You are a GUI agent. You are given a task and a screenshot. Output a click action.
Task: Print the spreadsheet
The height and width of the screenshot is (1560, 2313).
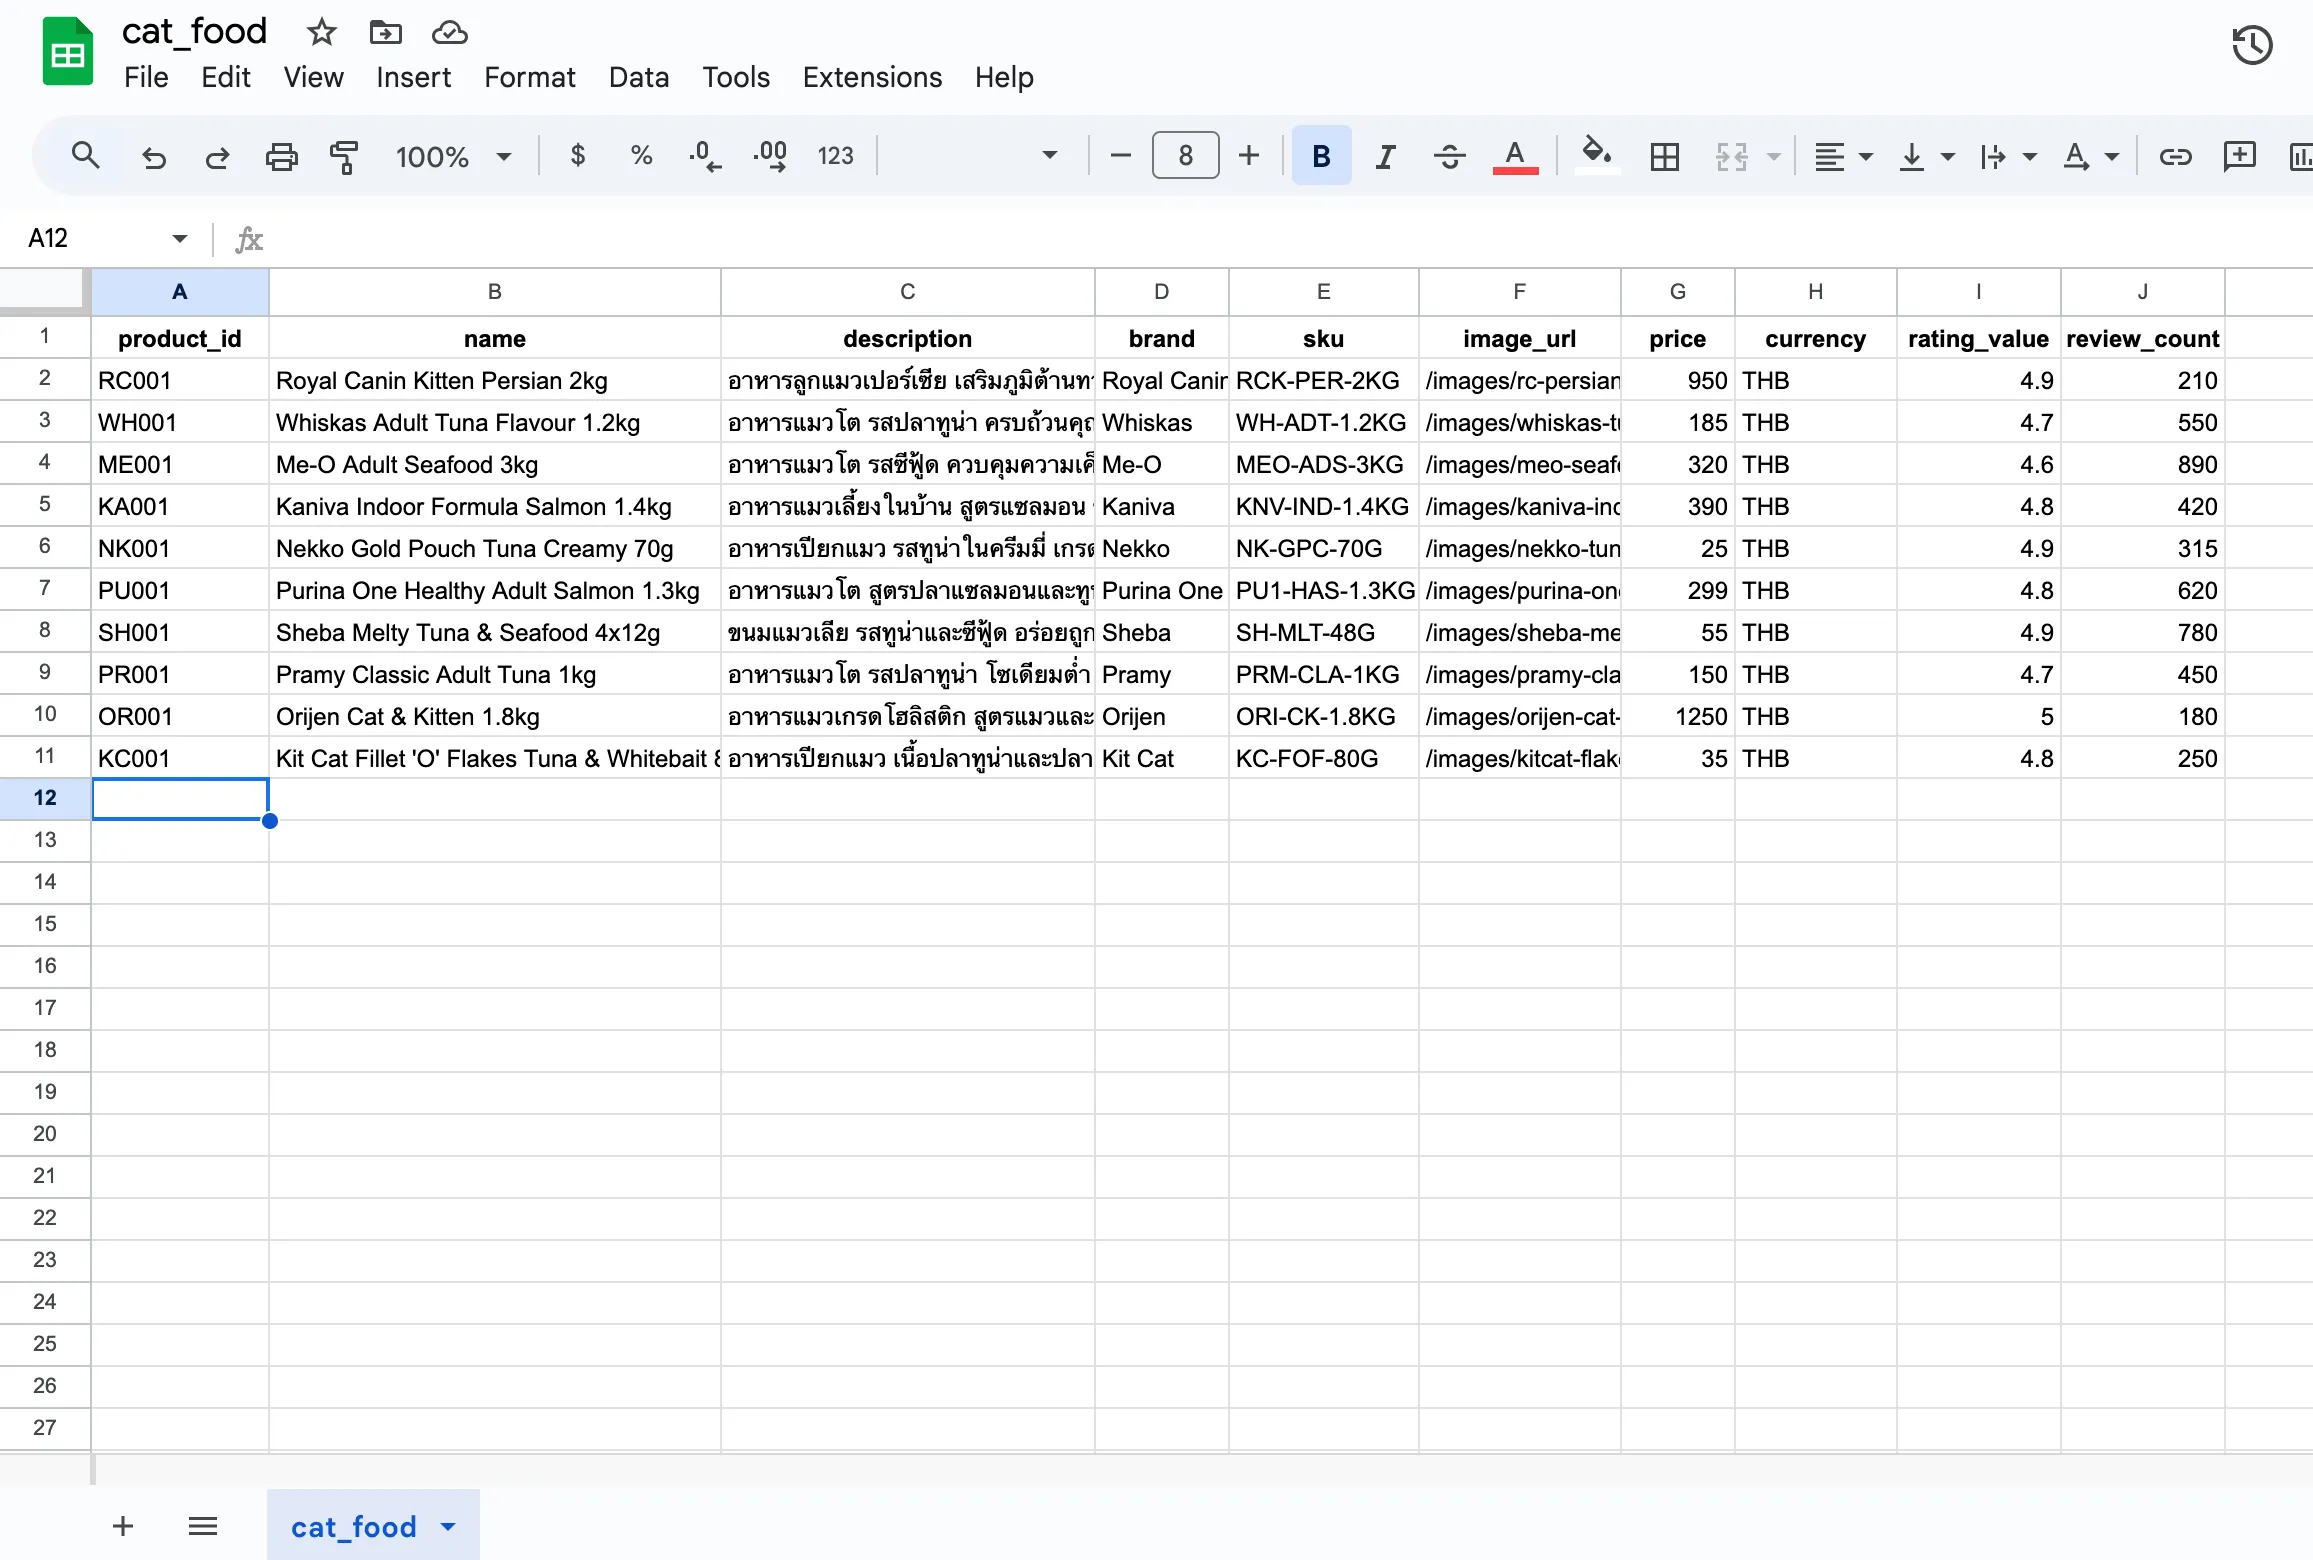click(281, 157)
